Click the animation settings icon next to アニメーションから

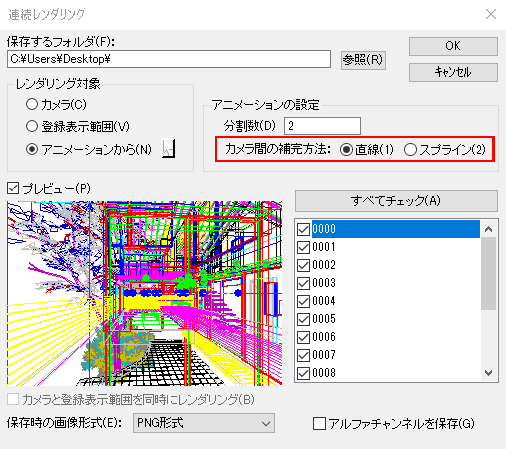(169, 149)
